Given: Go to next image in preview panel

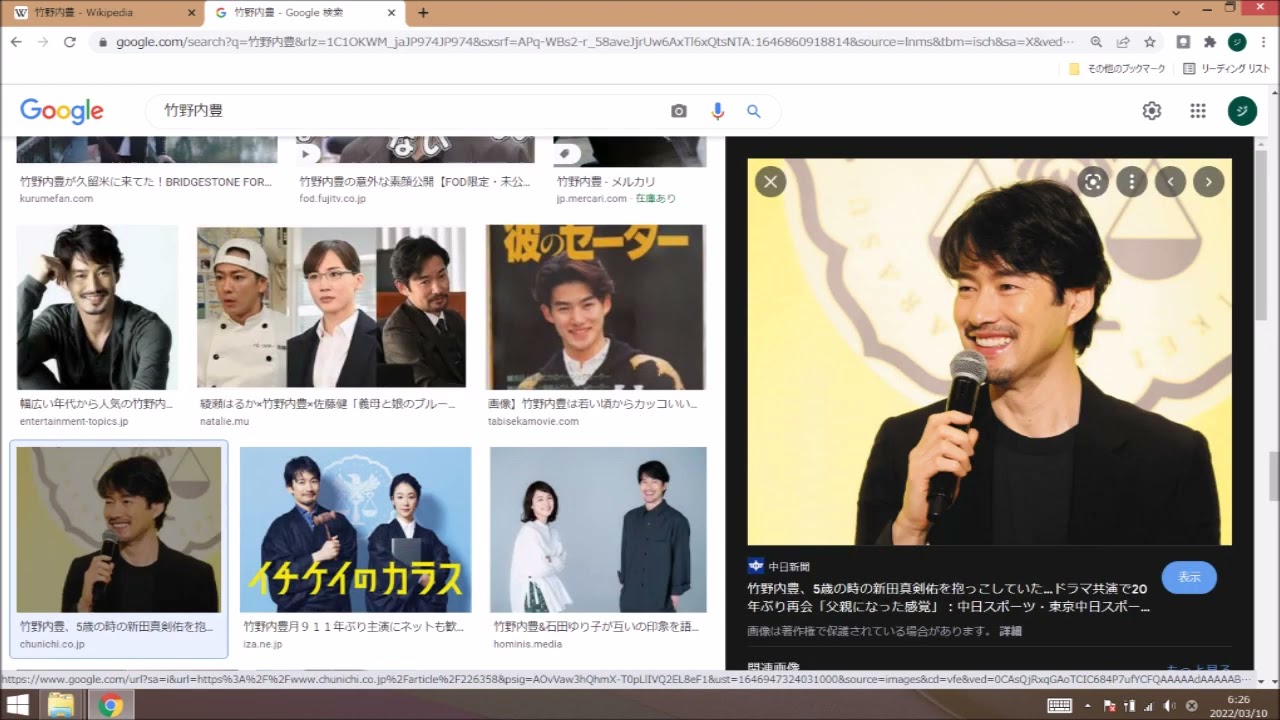Looking at the screenshot, I should (1208, 181).
